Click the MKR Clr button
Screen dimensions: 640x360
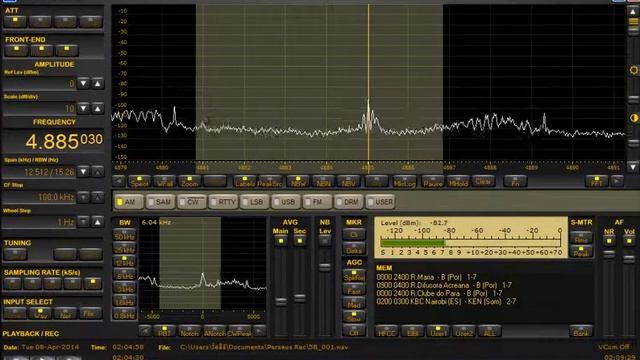click(354, 235)
